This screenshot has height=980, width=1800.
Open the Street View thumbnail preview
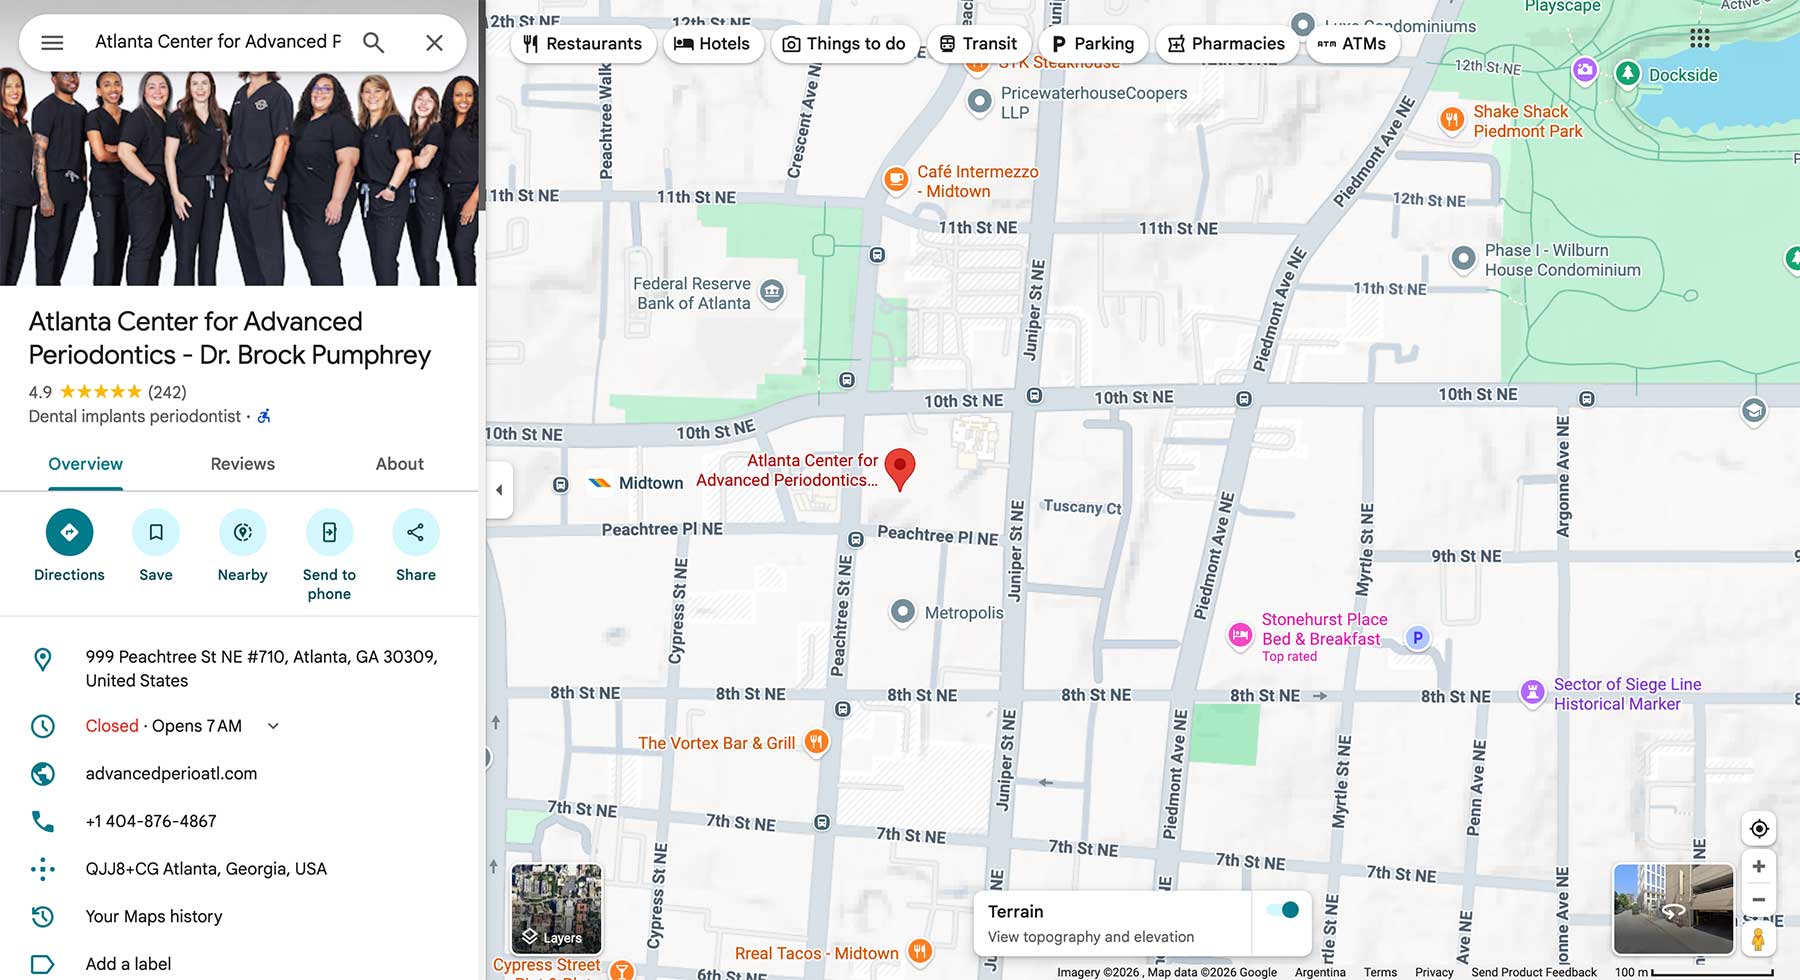[1672, 909]
